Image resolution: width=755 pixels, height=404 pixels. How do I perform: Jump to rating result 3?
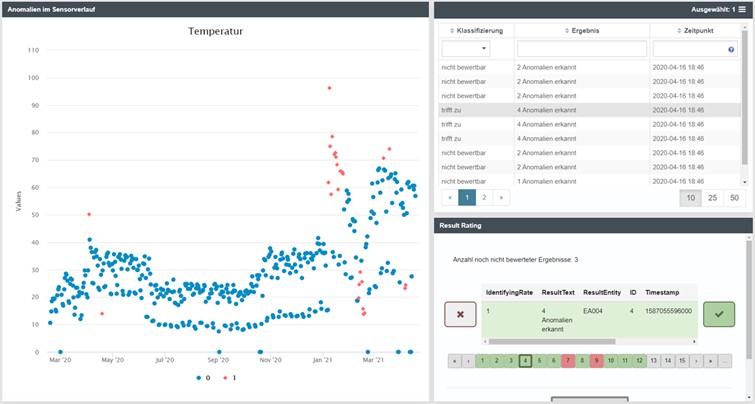[x=511, y=361]
